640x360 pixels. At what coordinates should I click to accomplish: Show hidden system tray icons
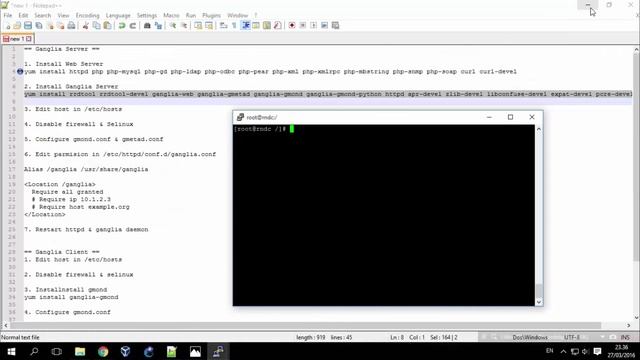(563, 351)
